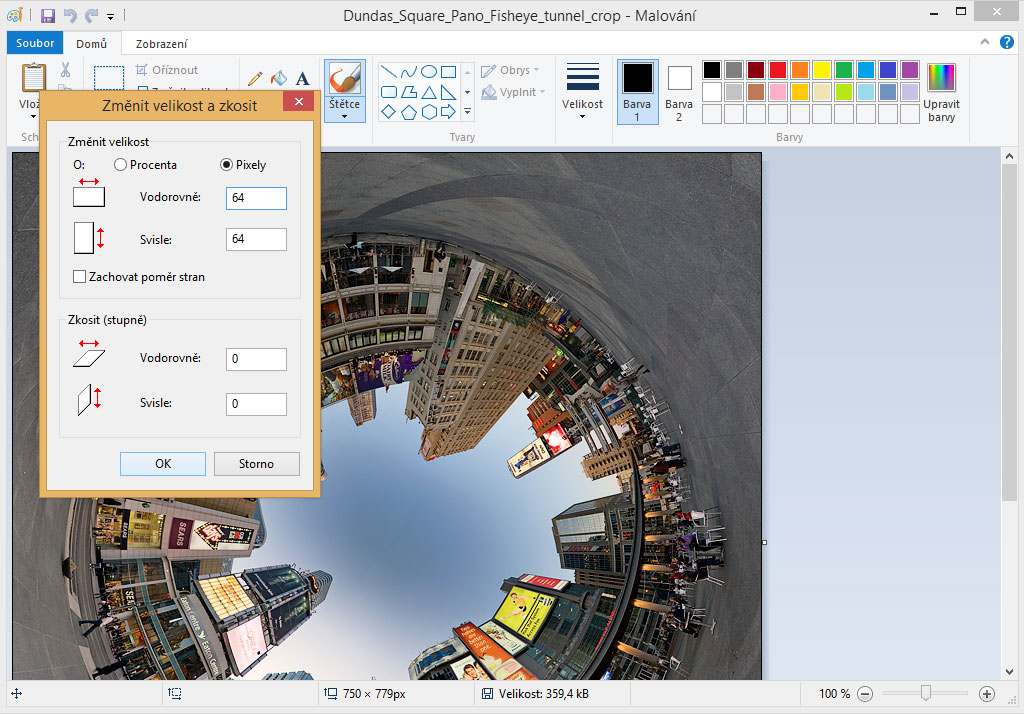
Task: Pick the yellow color swatch
Action: pyautogui.click(x=822, y=70)
